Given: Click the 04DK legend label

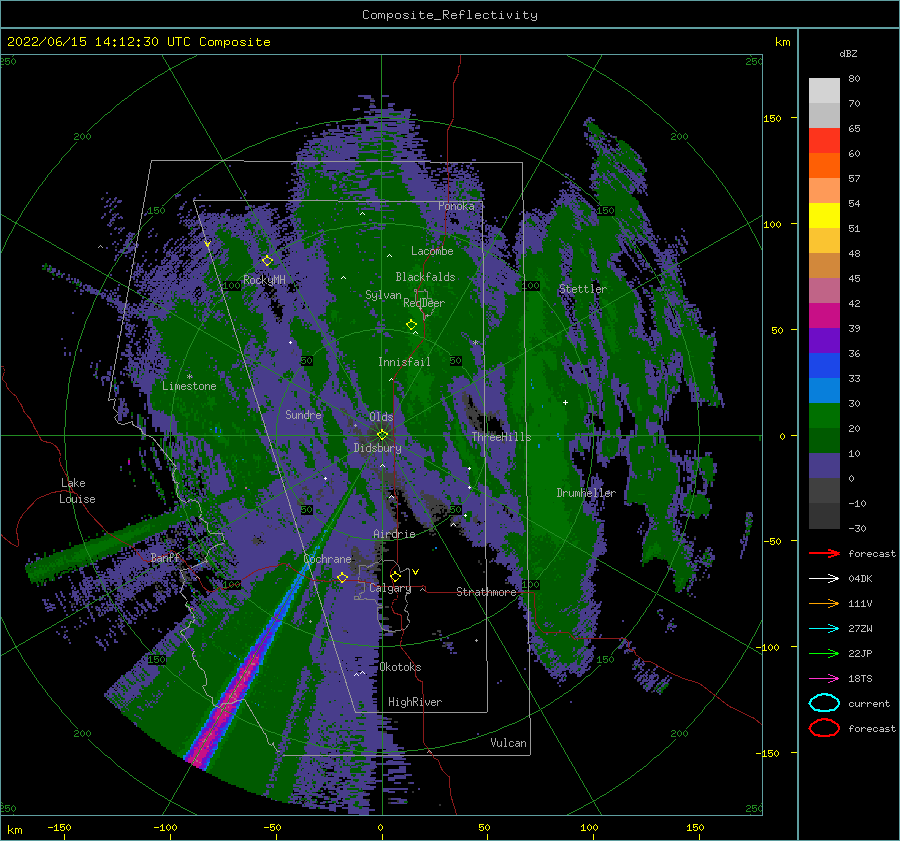Looking at the screenshot, I should [x=860, y=579].
